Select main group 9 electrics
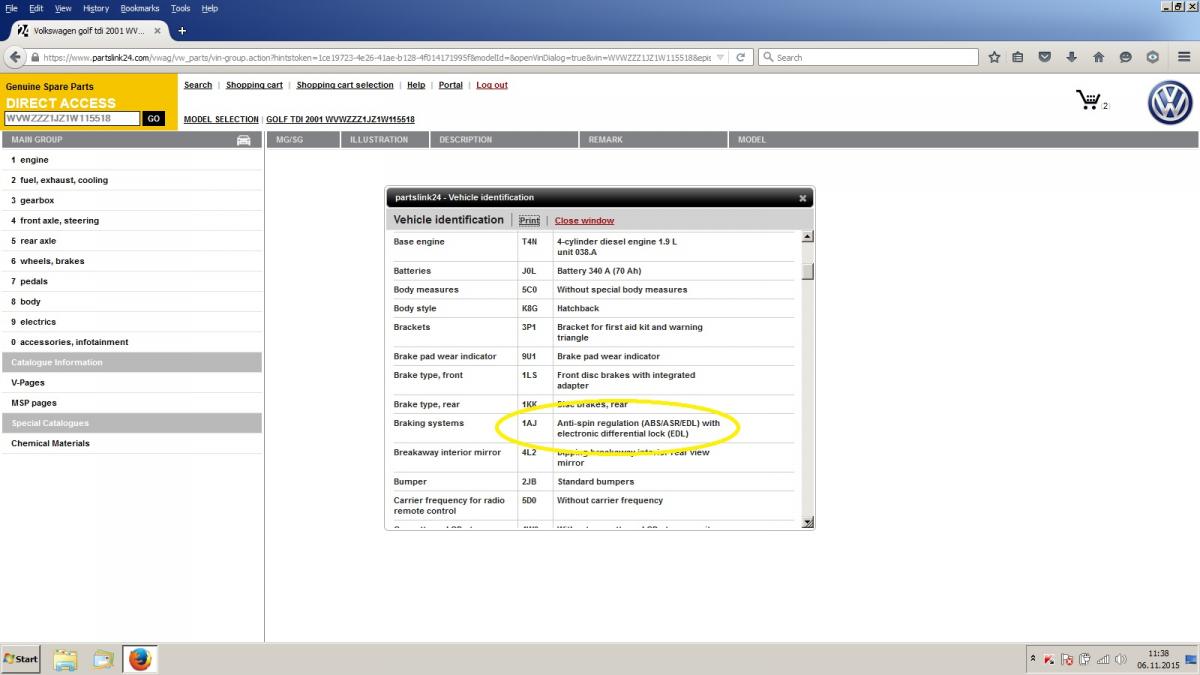 coord(132,322)
